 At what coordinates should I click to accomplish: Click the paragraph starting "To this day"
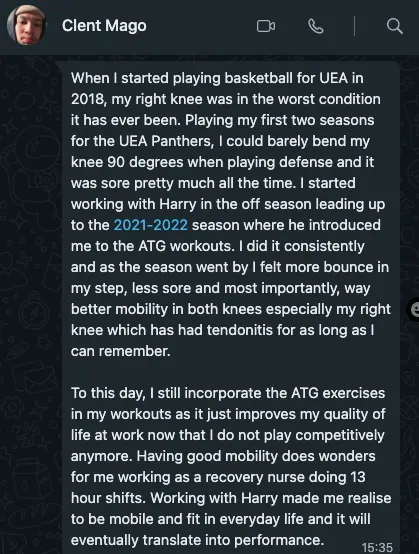coord(231,466)
